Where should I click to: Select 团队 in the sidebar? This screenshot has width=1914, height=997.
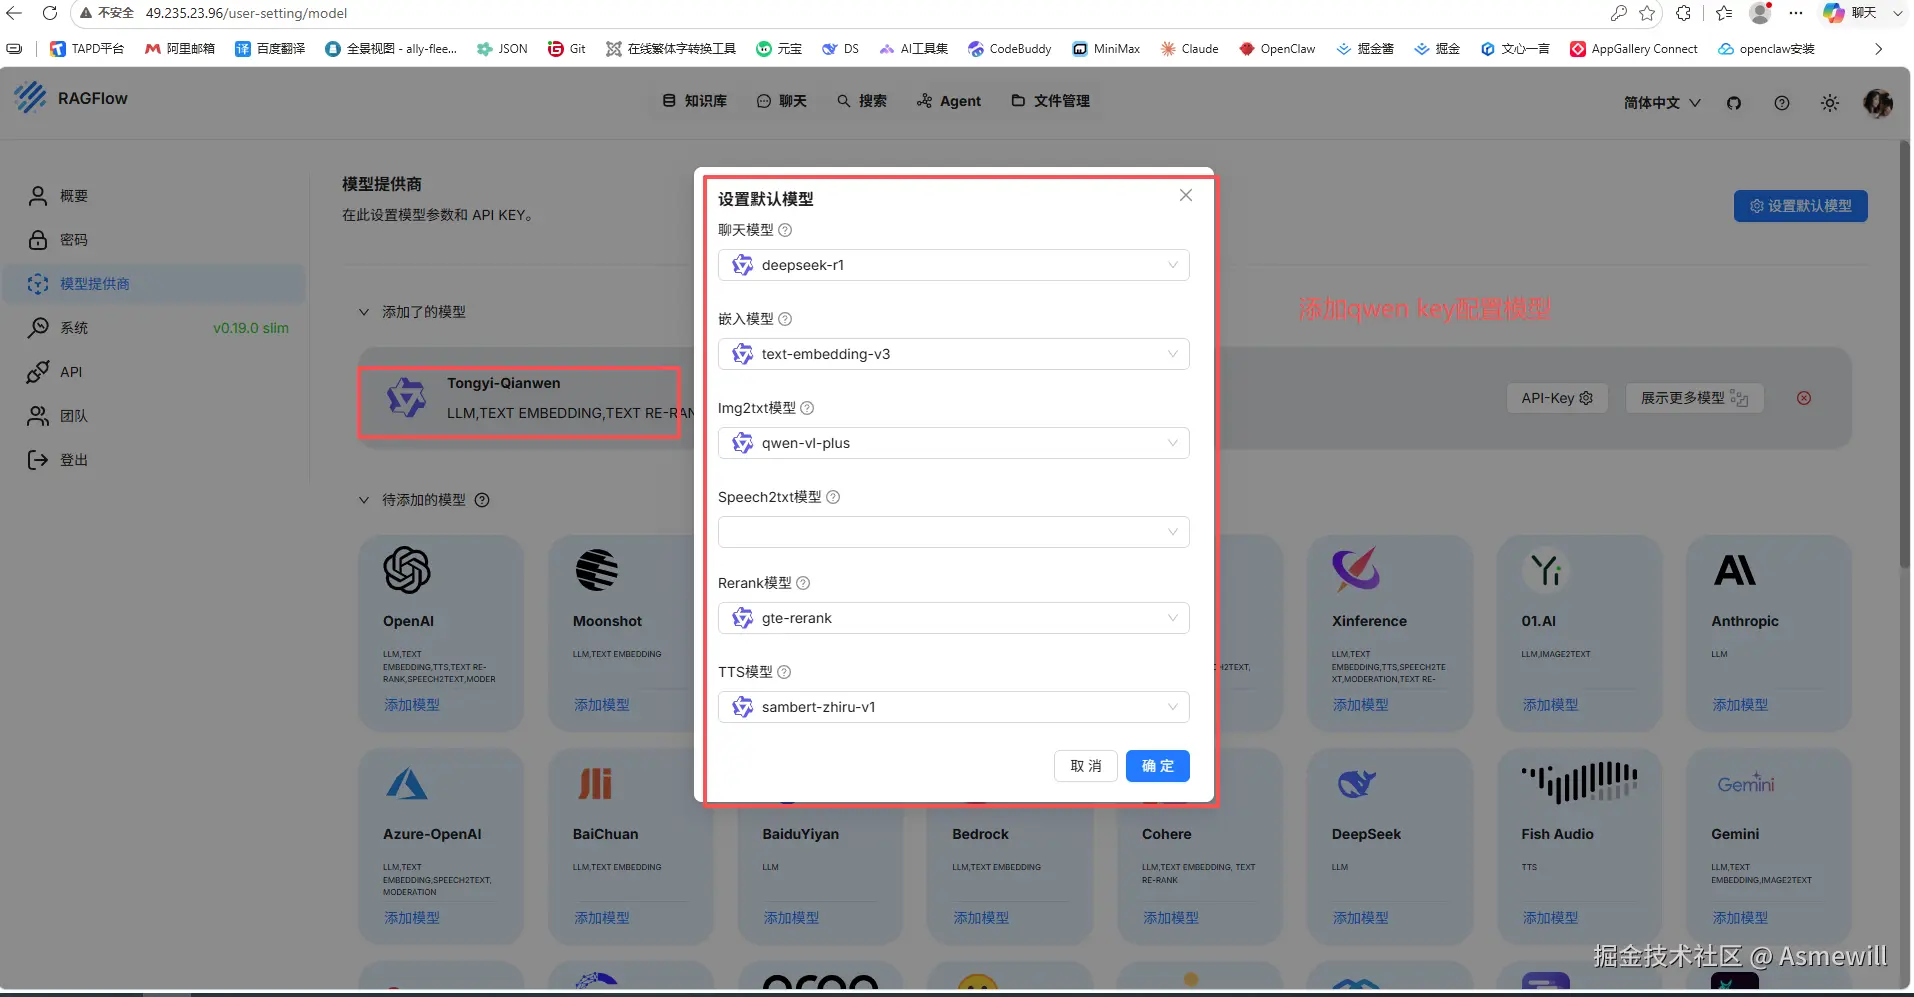[154, 416]
